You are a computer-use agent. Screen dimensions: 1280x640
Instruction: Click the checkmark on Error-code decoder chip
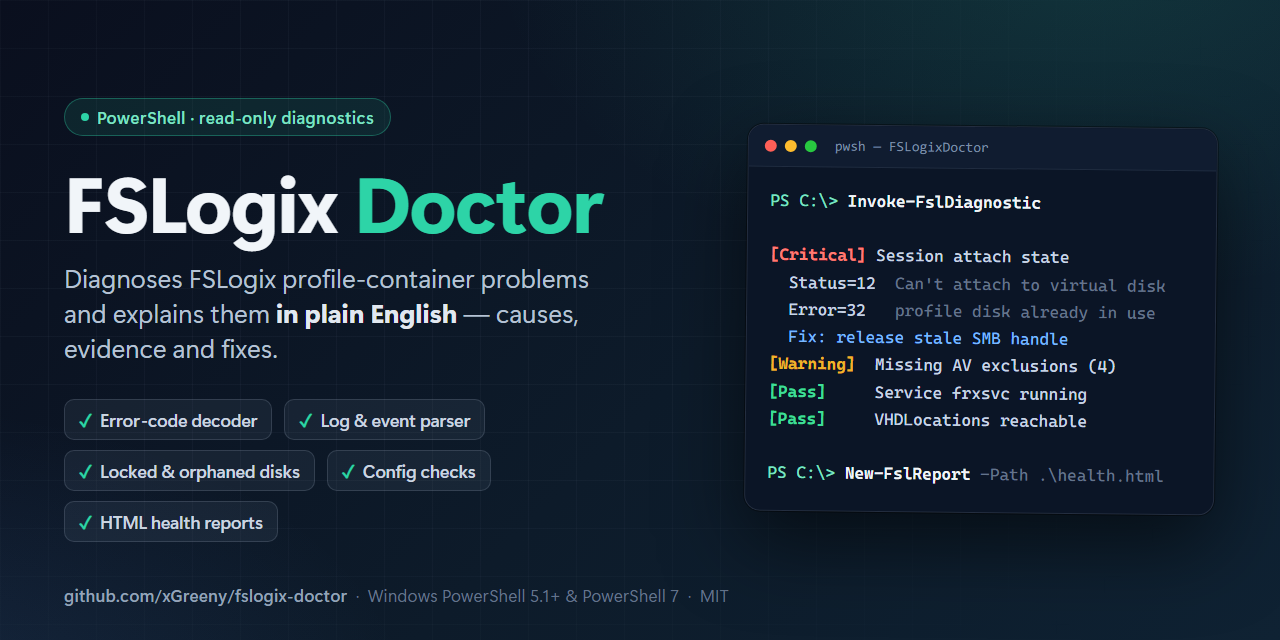[85, 421]
